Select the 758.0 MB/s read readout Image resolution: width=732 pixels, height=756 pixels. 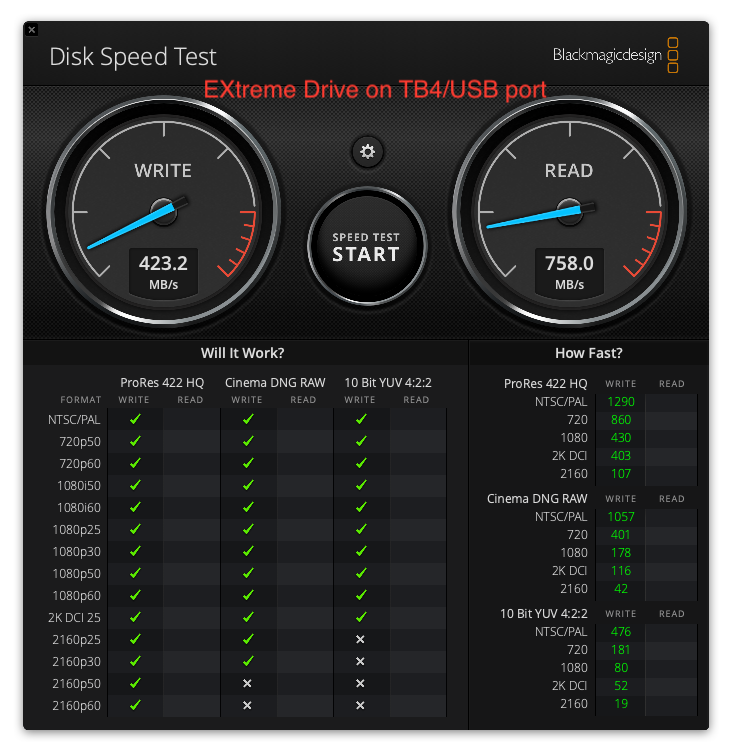[569, 272]
